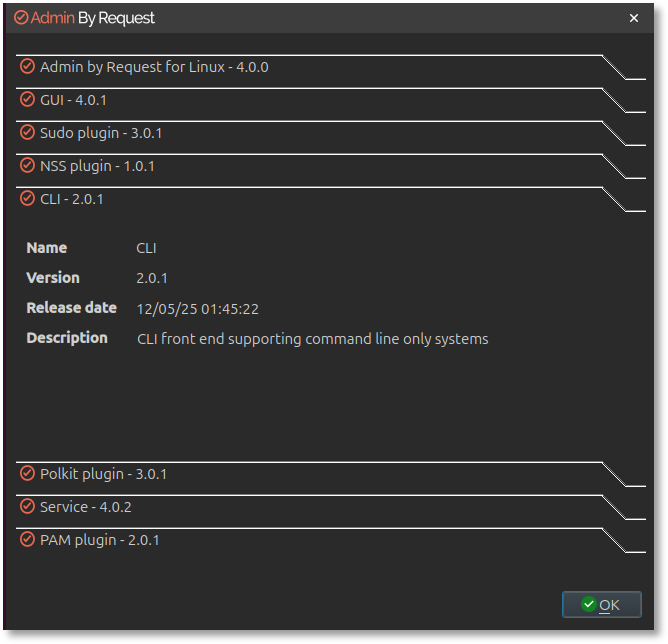Click the Polkit plugin checkmark icon
668x644 pixels.
coord(27,474)
